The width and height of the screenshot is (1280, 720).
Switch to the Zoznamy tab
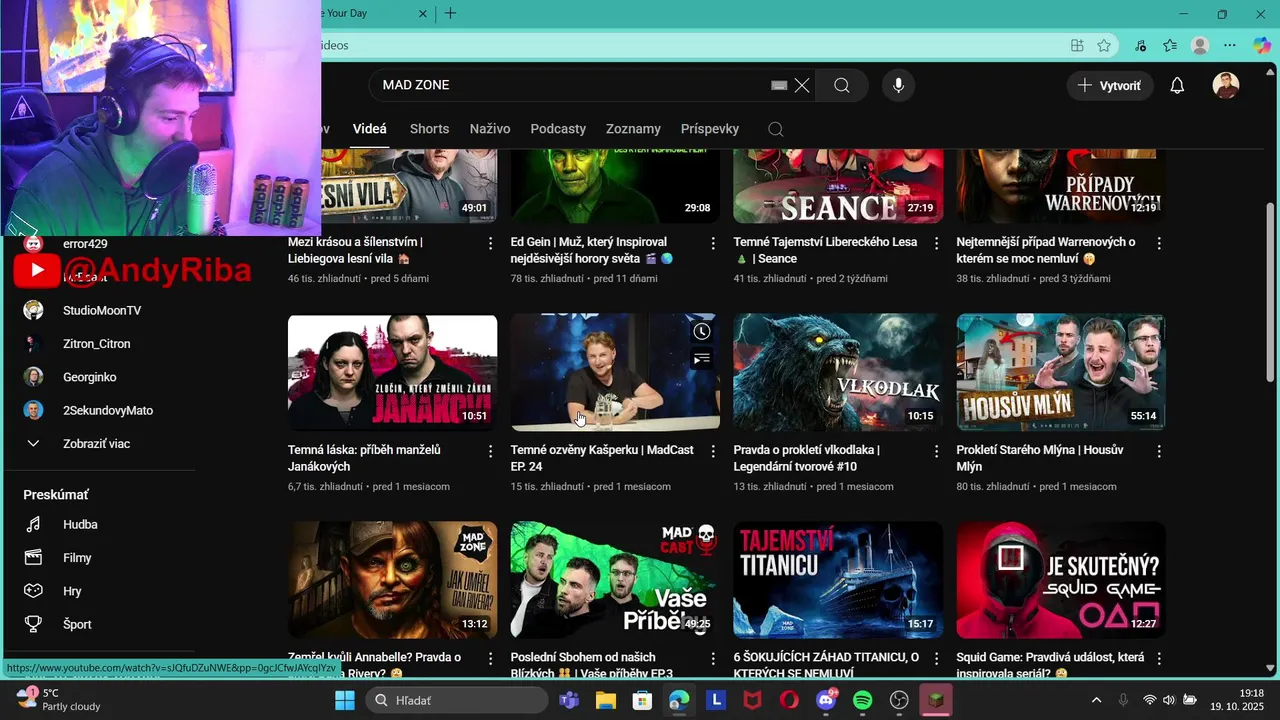(633, 129)
